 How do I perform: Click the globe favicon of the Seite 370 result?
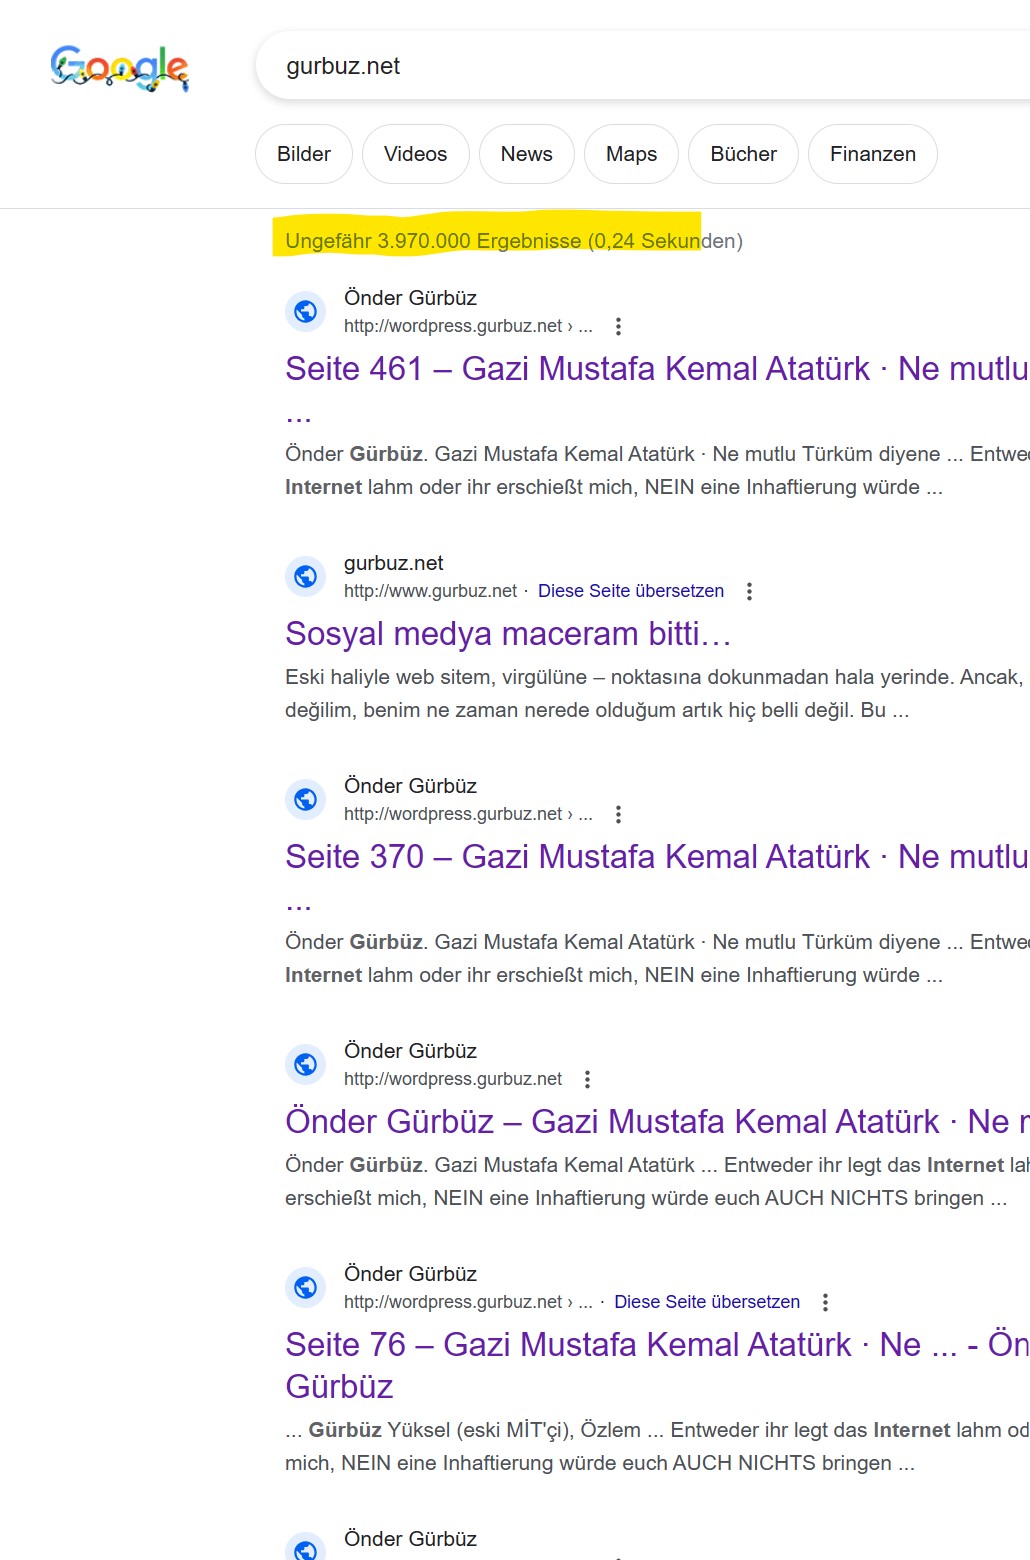point(306,799)
